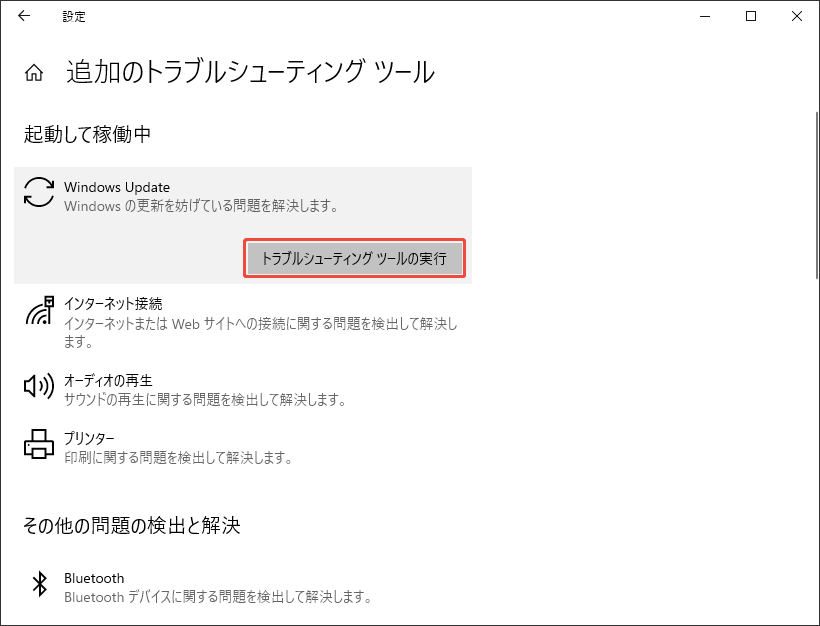This screenshot has height=626, width=820.
Task: Select the インターネット接続 troubleshooter title
Action: coord(113,303)
